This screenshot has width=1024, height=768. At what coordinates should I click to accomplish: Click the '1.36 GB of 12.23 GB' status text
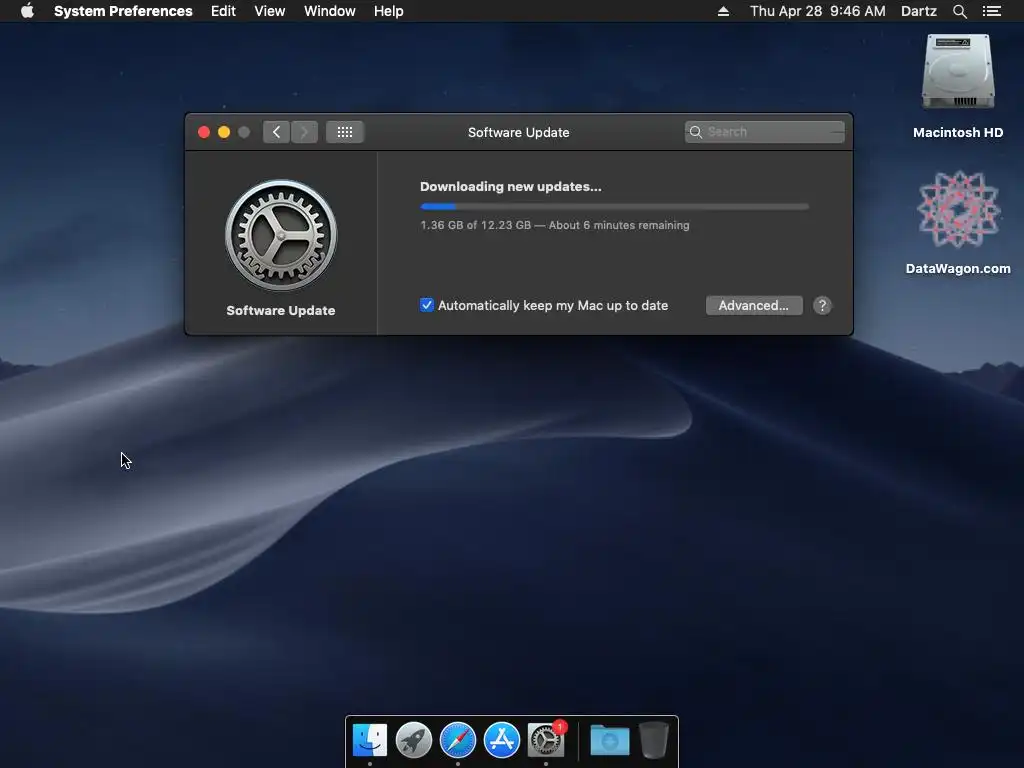[x=475, y=225]
